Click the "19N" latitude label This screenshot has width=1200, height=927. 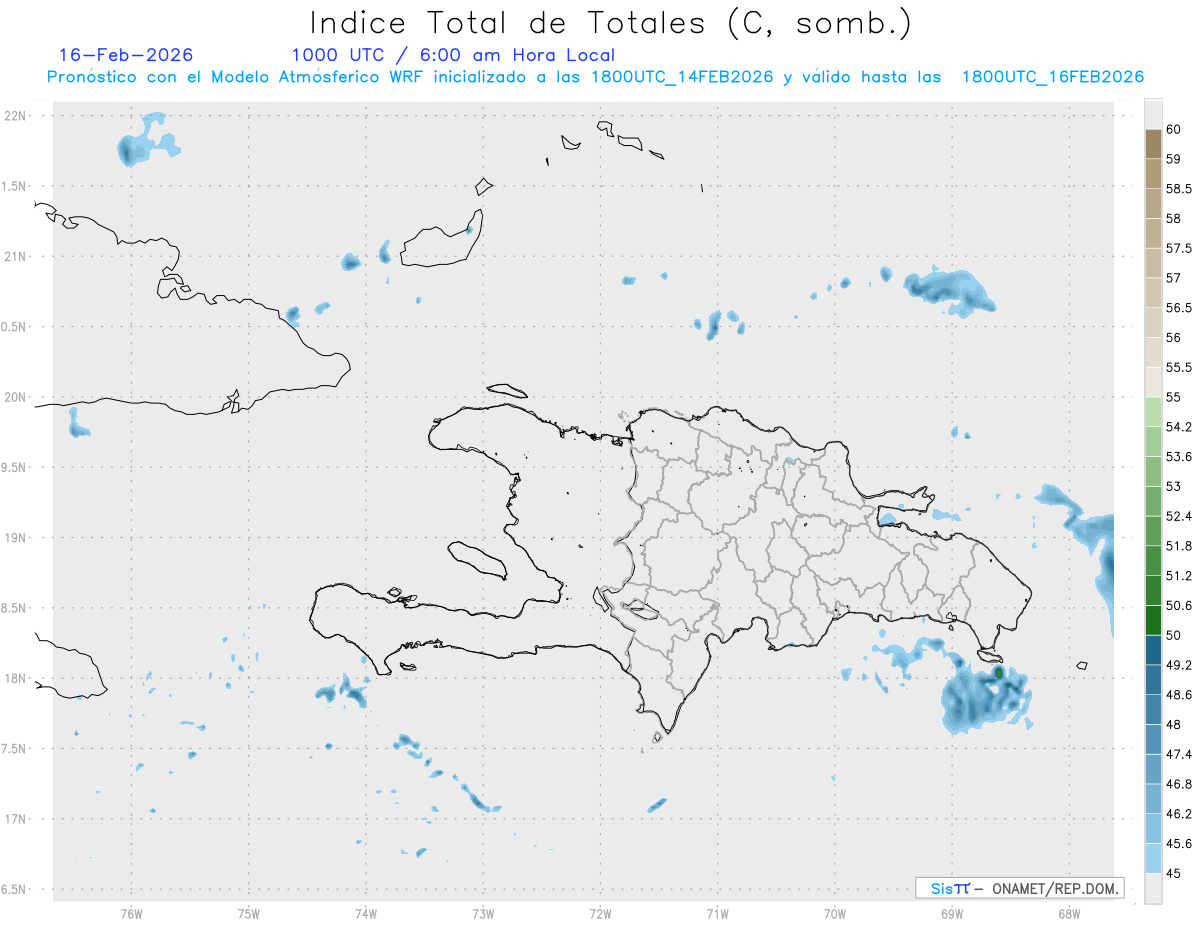16,538
